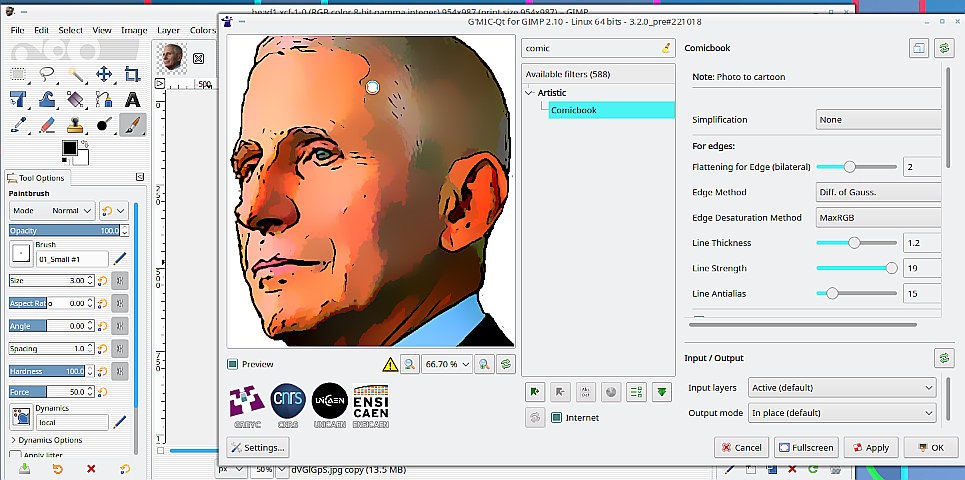This screenshot has height=480, width=965.
Task: Click the Dynamics preview icon button
Action: click(22, 417)
